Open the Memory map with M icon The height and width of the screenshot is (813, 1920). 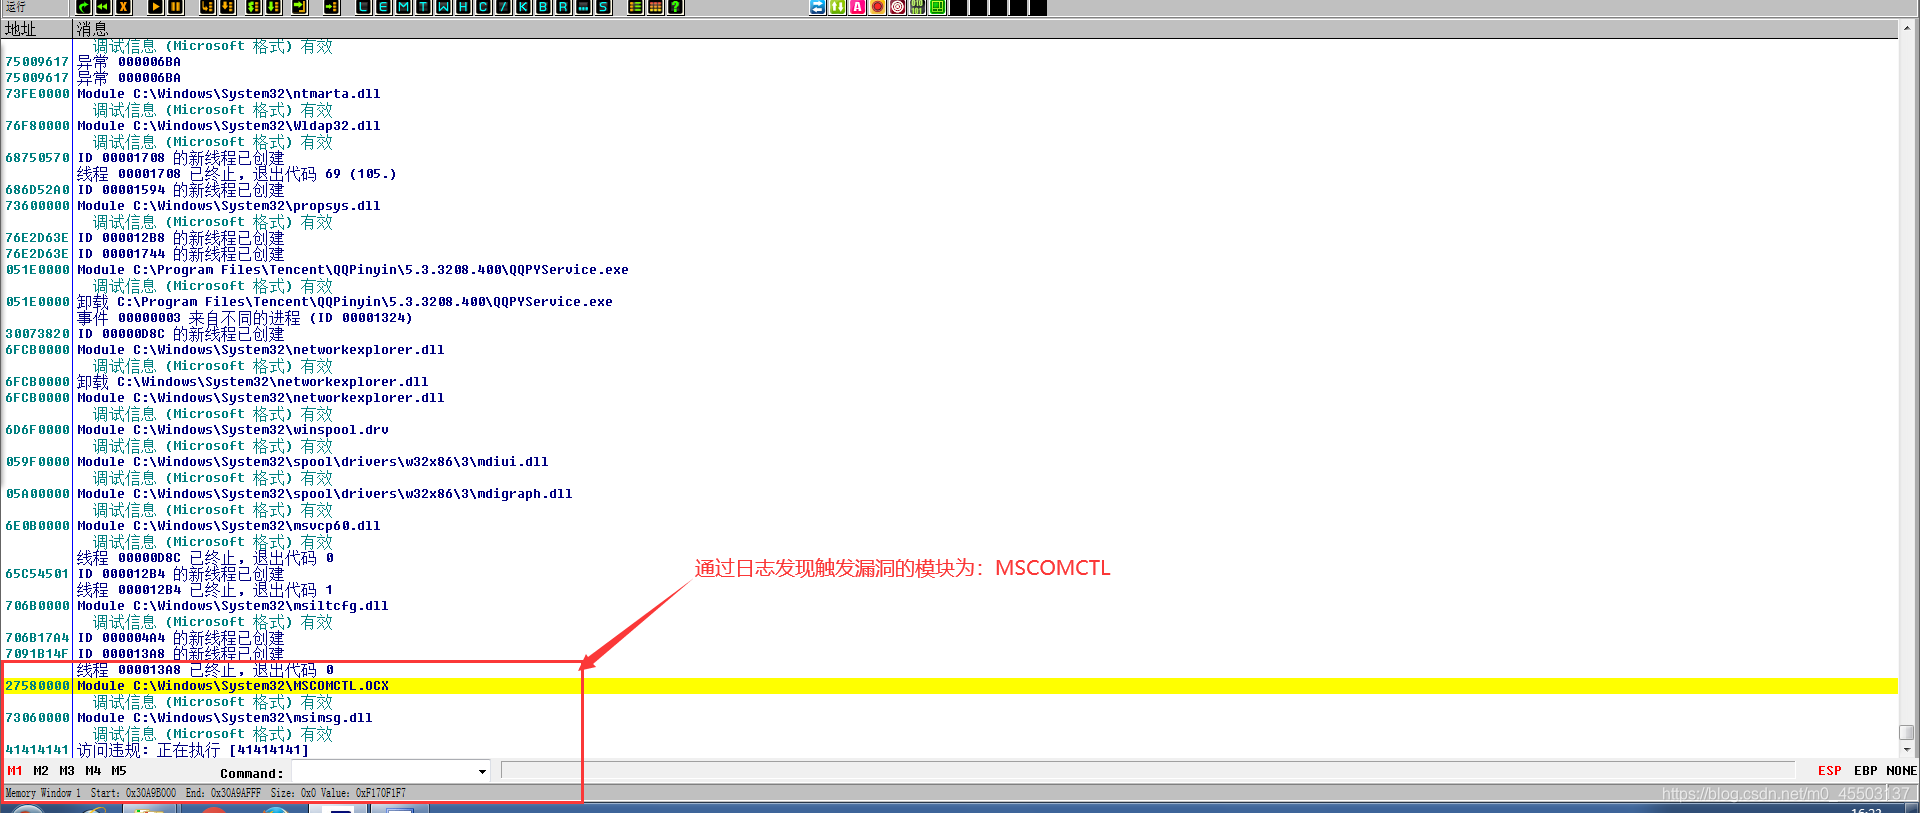click(403, 7)
